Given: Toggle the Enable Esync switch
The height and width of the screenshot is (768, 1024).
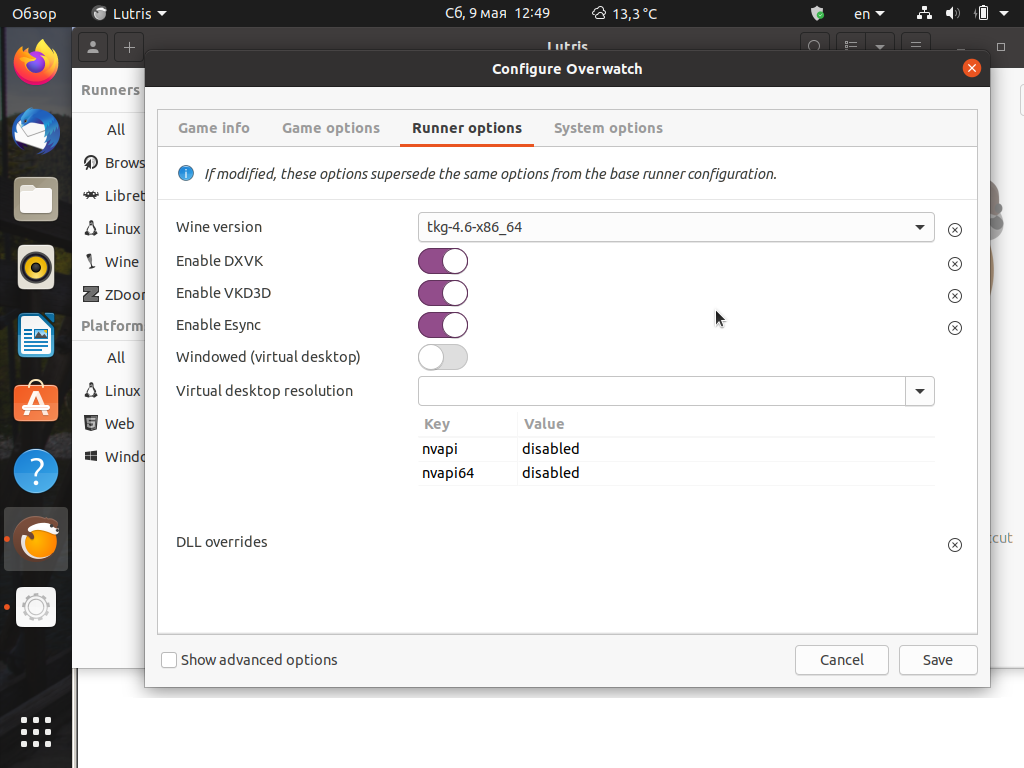Looking at the screenshot, I should [443, 325].
